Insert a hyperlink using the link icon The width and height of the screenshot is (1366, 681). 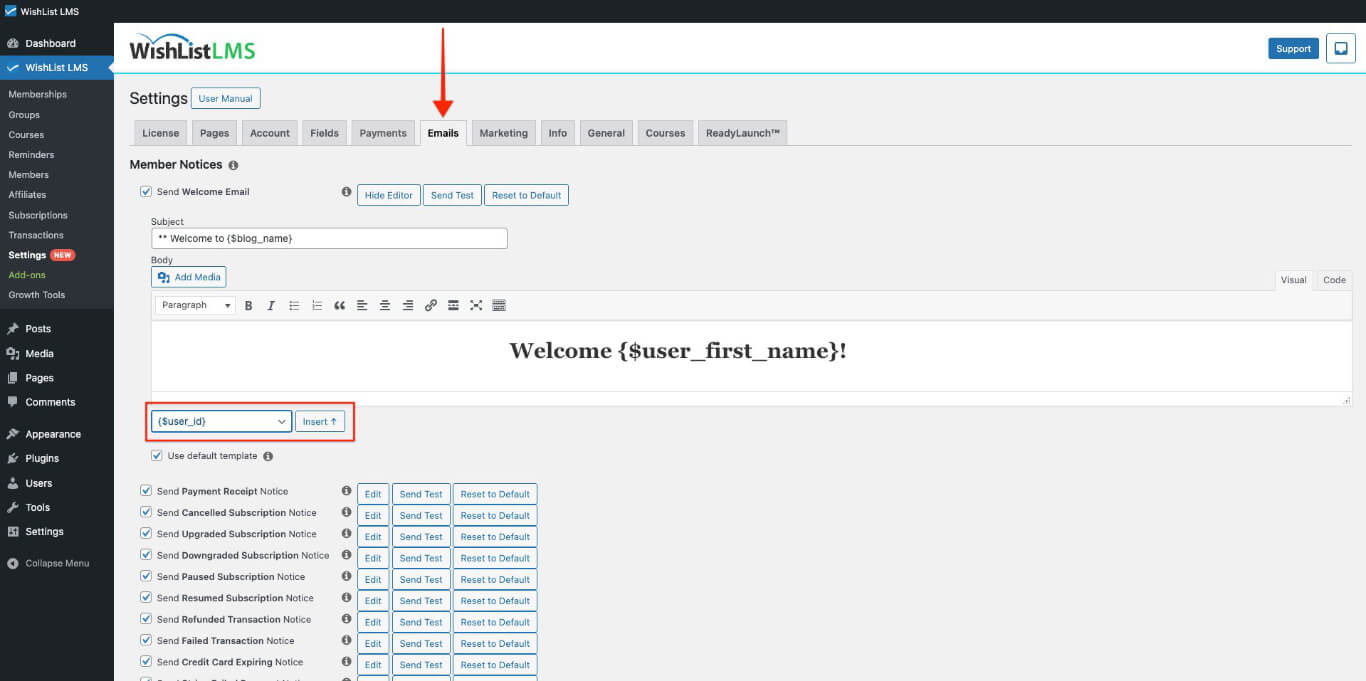[431, 305]
